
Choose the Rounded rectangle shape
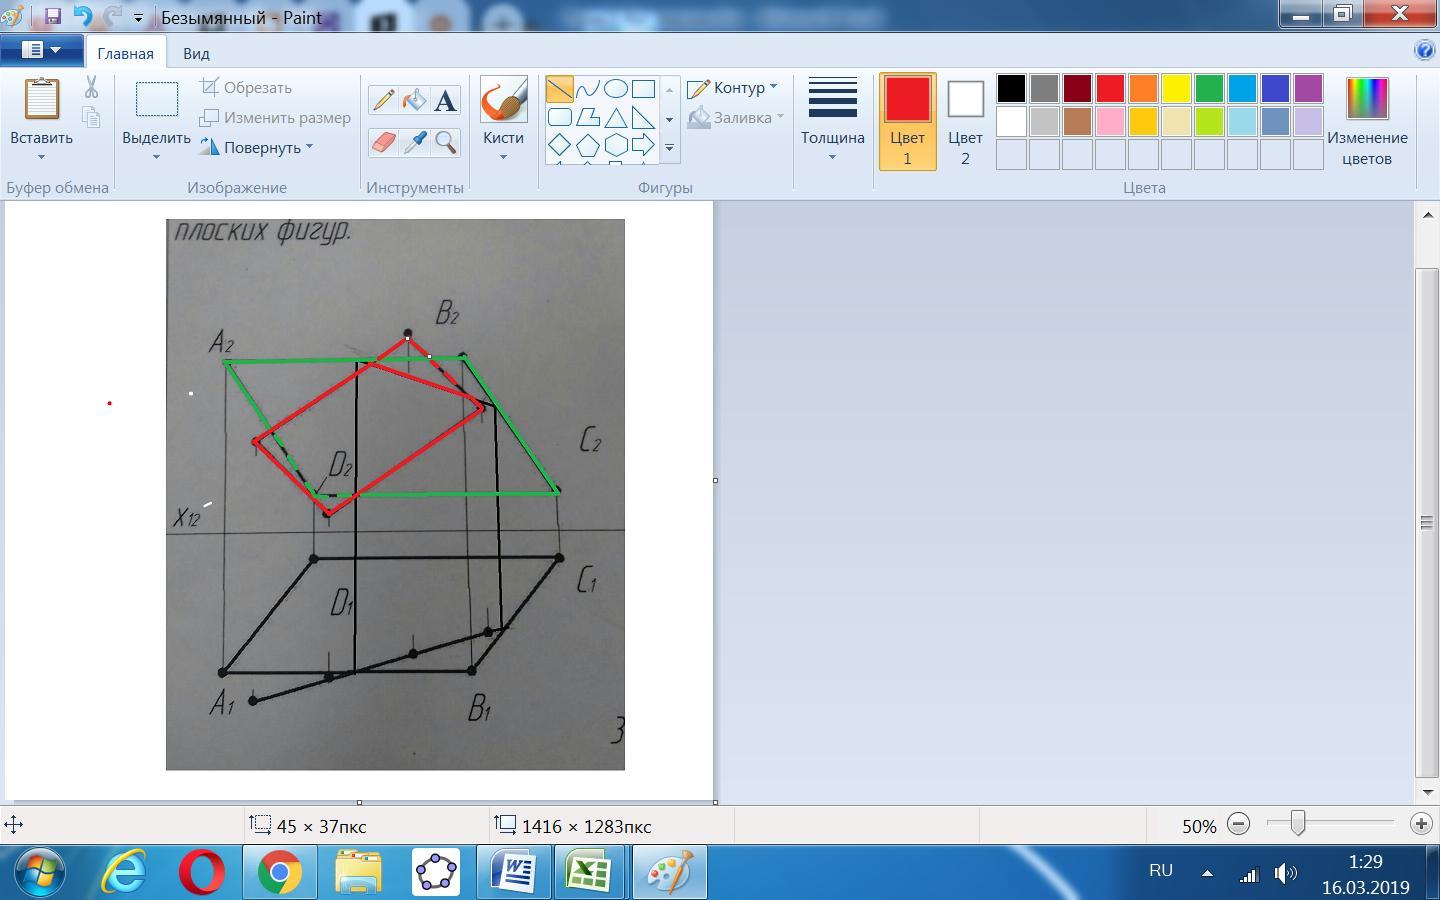coord(560,117)
